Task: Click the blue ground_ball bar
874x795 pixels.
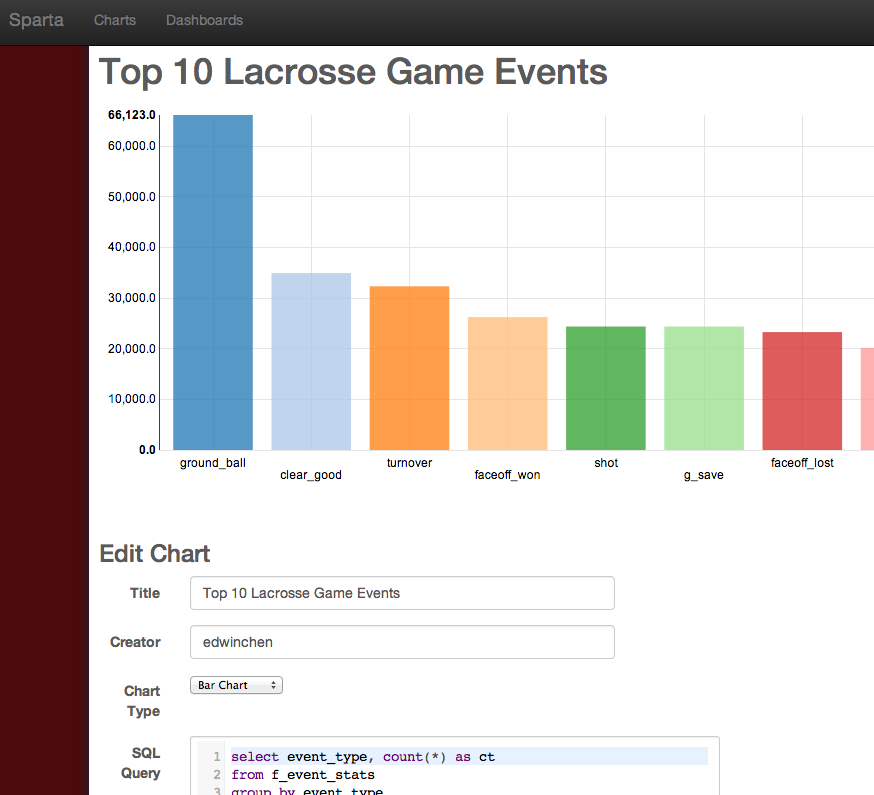Action: [x=213, y=282]
